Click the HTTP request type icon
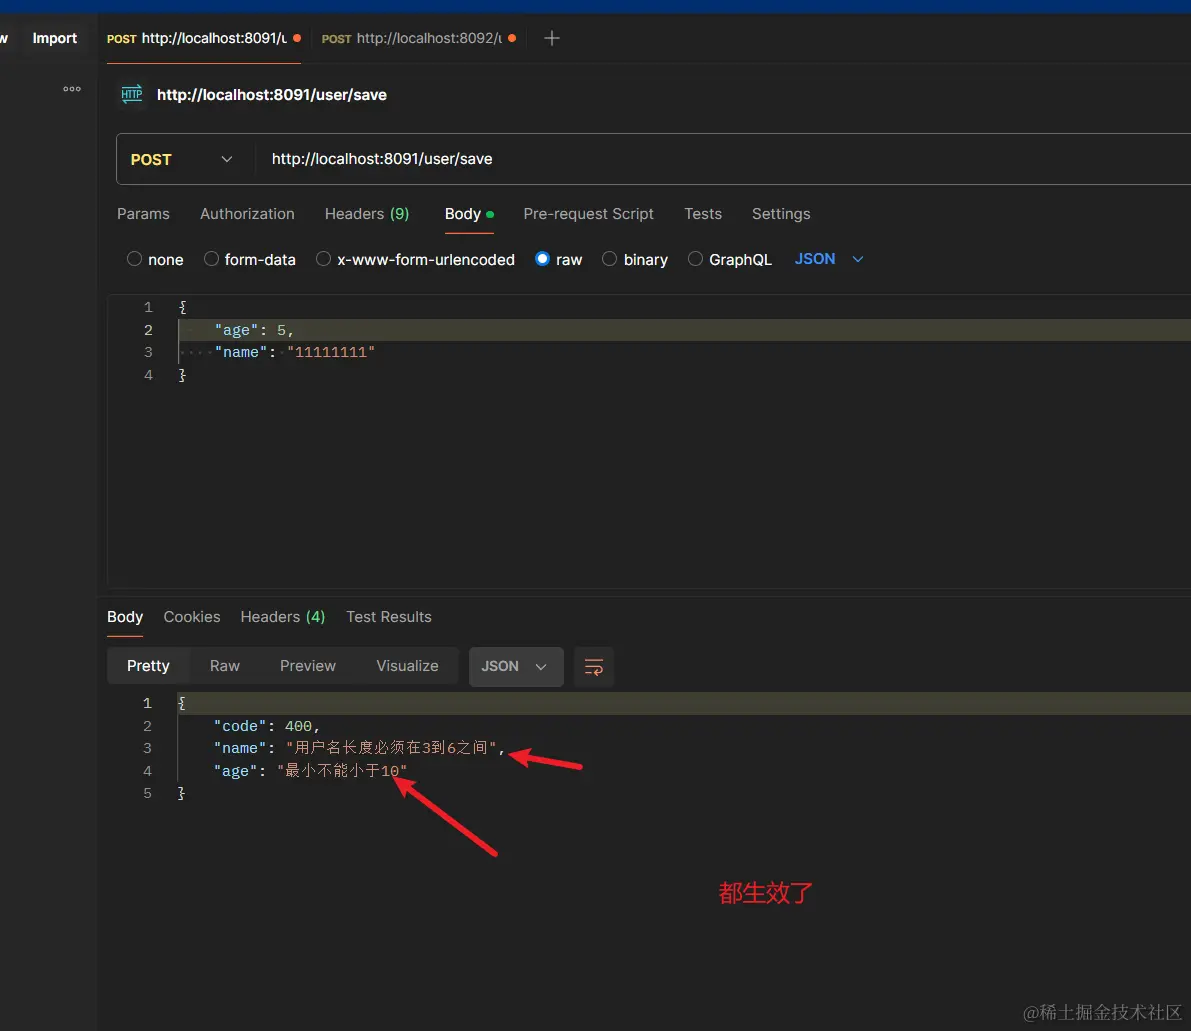 131,94
